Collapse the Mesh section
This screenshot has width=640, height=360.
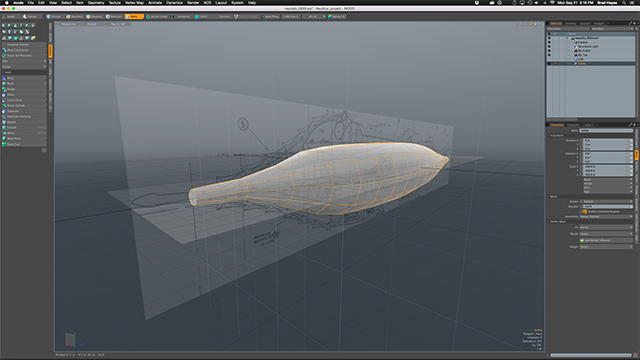(x=549, y=196)
